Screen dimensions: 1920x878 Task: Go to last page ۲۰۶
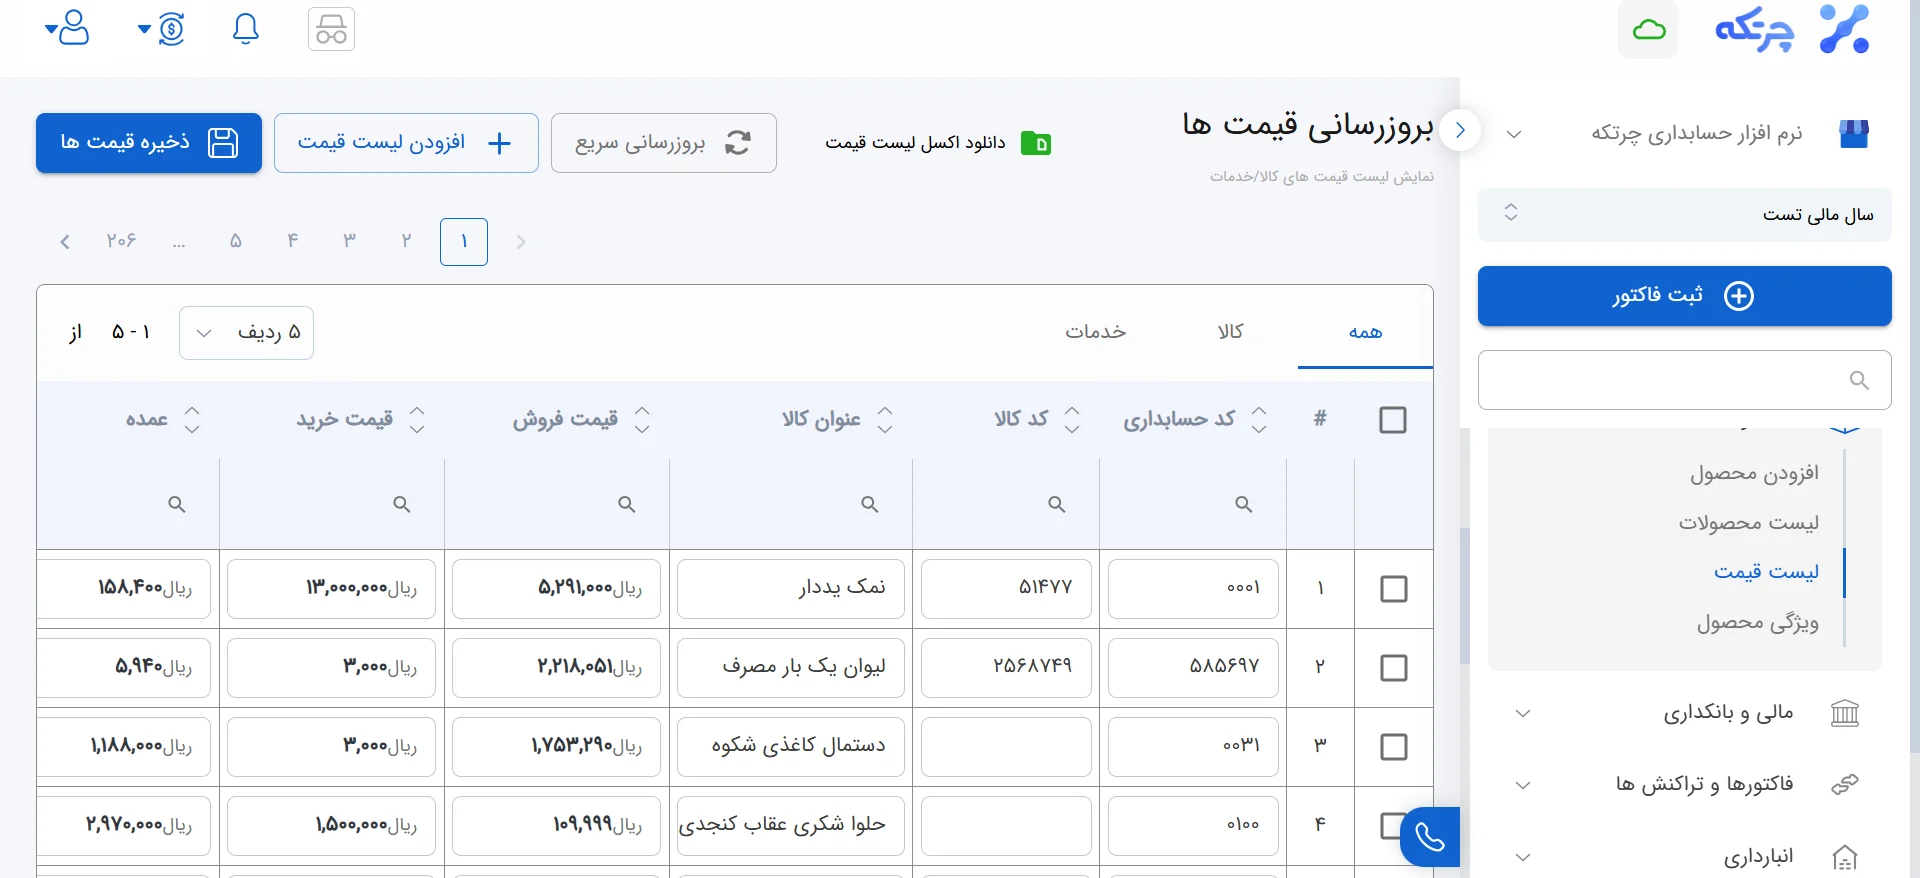121,241
